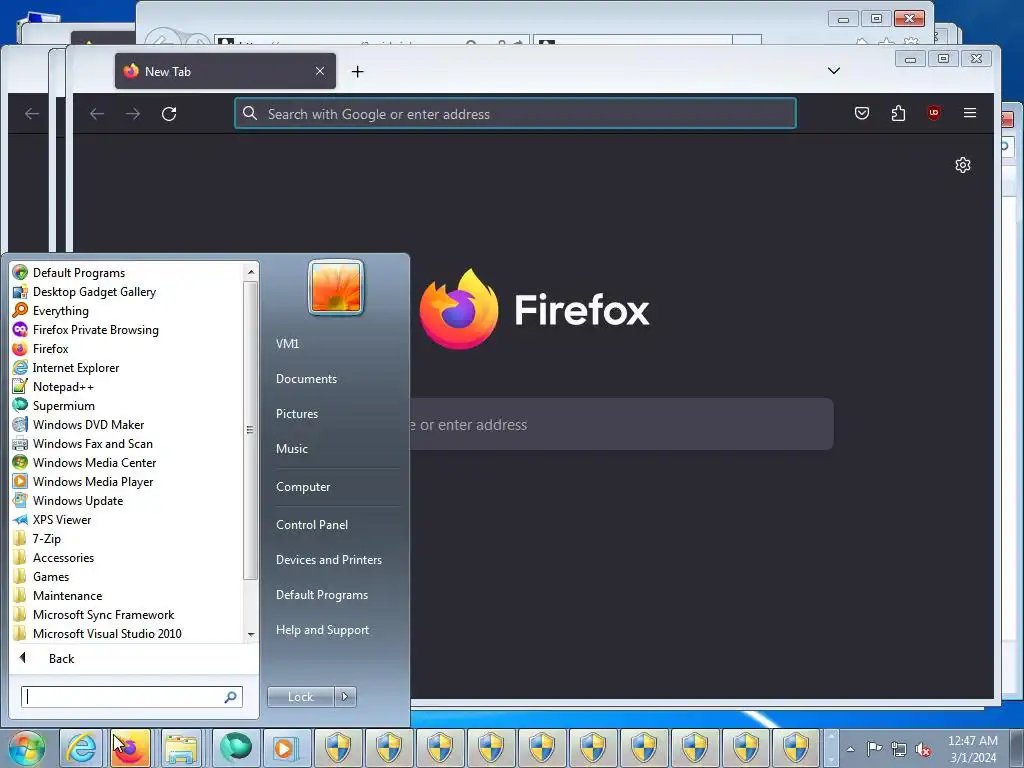Open Windows Media Player taskbar icon
Viewport: 1024px width, 768px height.
pyautogui.click(x=285, y=748)
